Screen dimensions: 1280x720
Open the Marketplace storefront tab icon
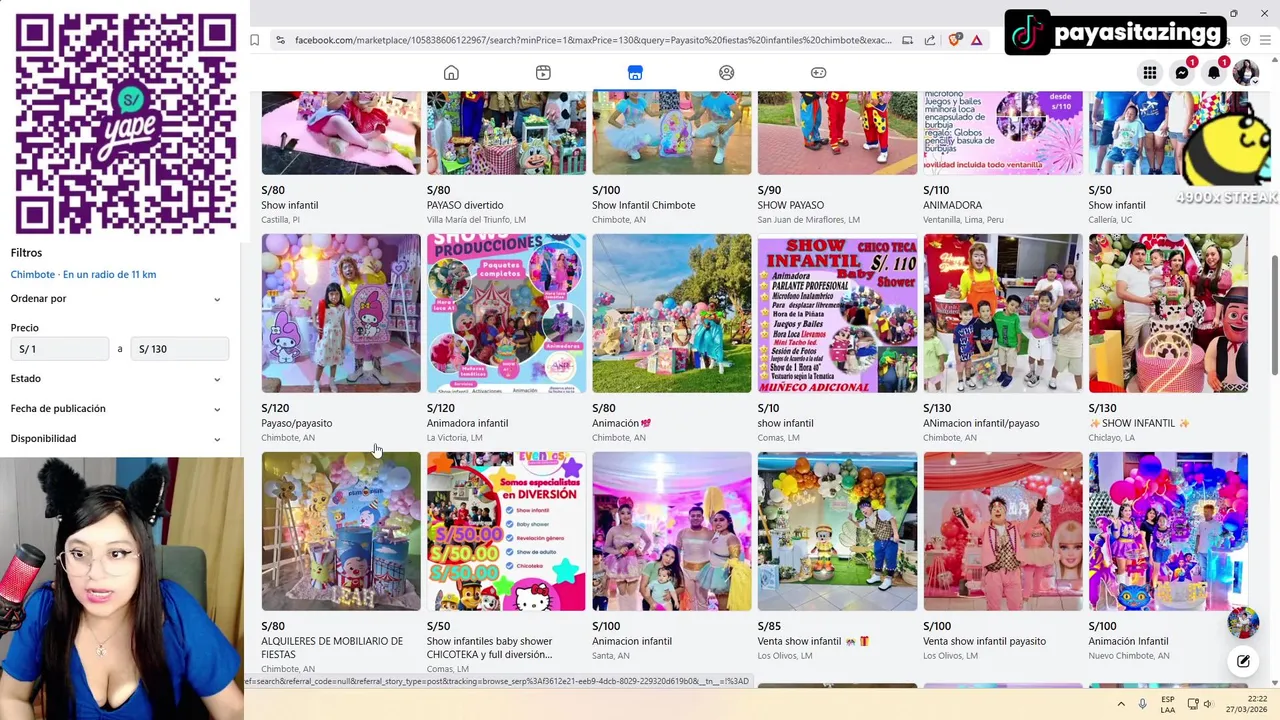635,73
